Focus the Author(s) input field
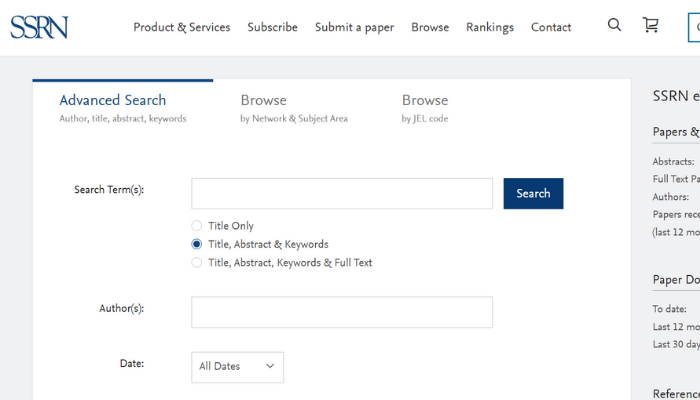 tap(342, 312)
